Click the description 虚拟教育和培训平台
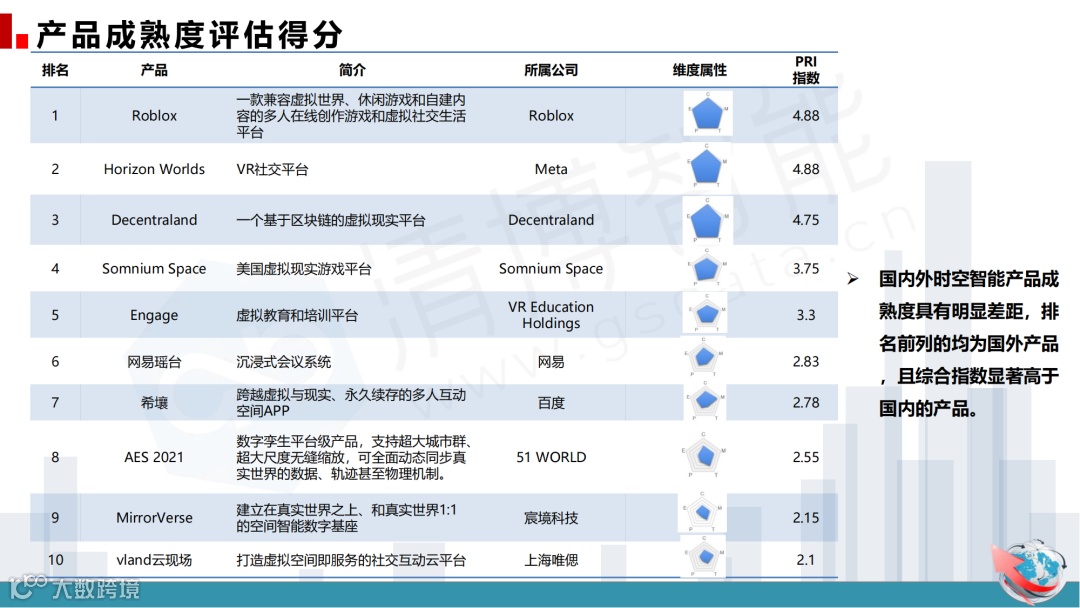This screenshot has width=1080, height=608. (x=297, y=315)
